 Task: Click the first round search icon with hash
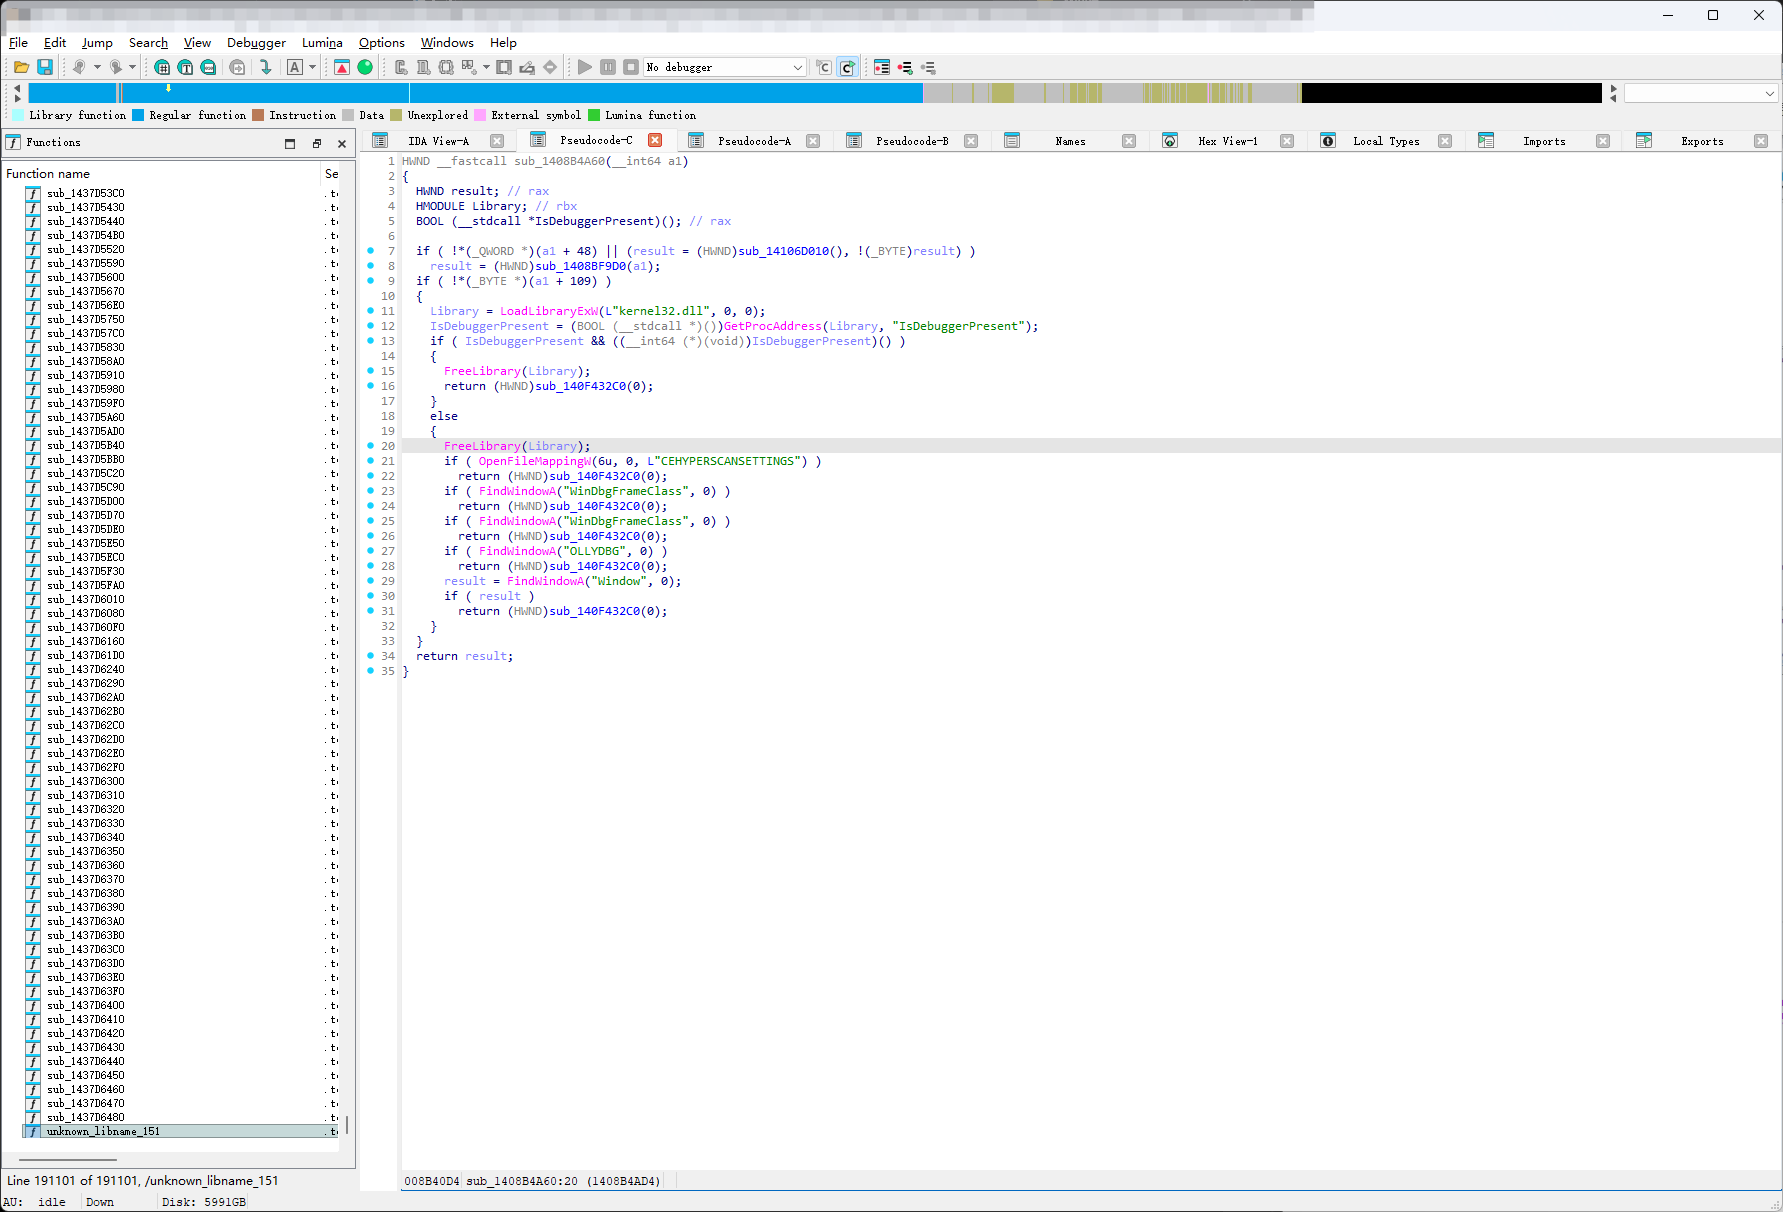tap(162, 67)
